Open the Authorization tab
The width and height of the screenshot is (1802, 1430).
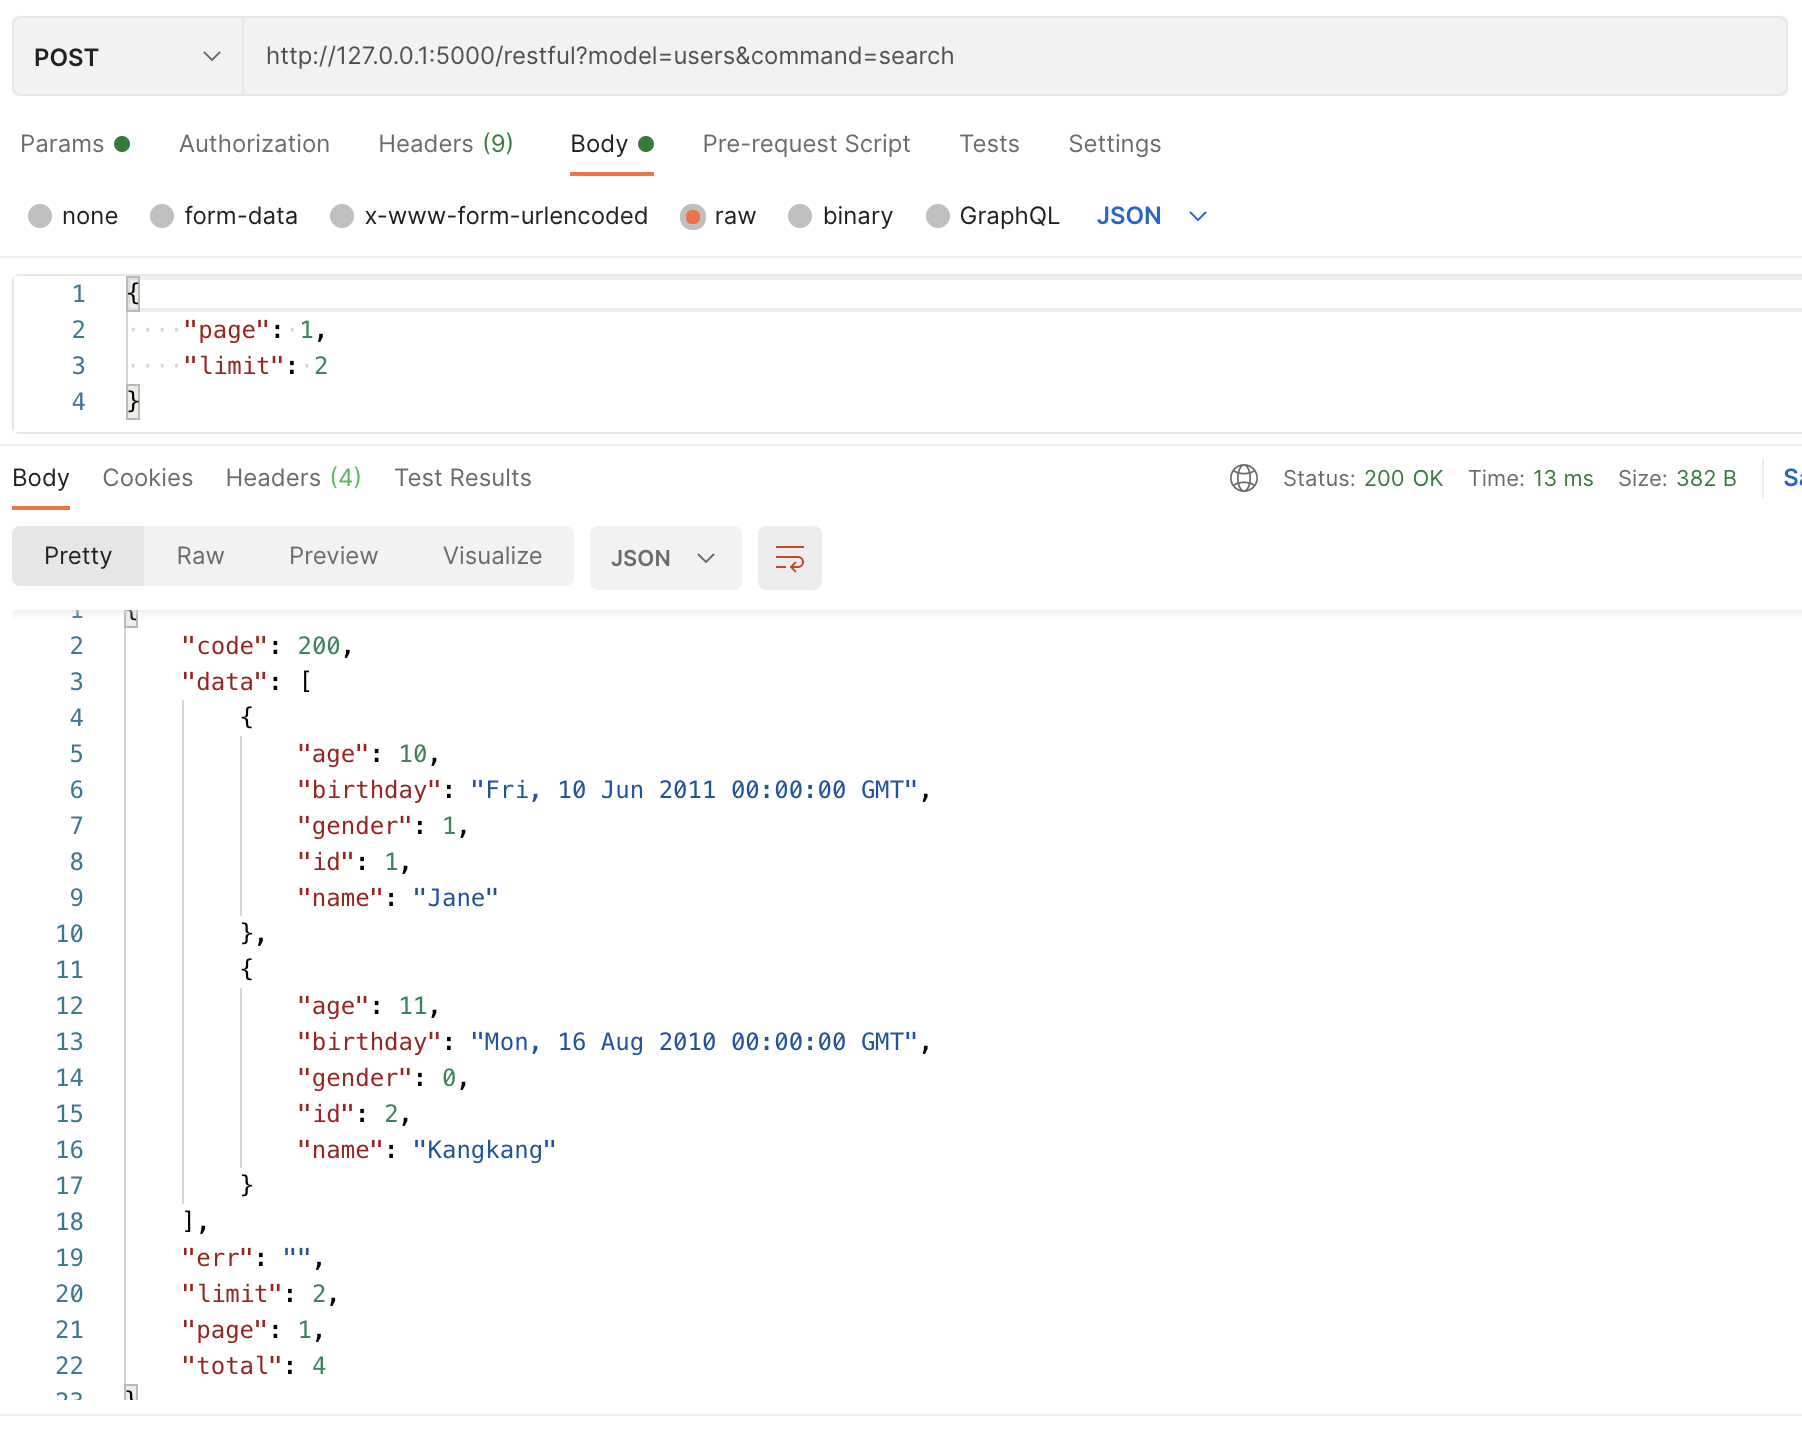click(x=254, y=144)
